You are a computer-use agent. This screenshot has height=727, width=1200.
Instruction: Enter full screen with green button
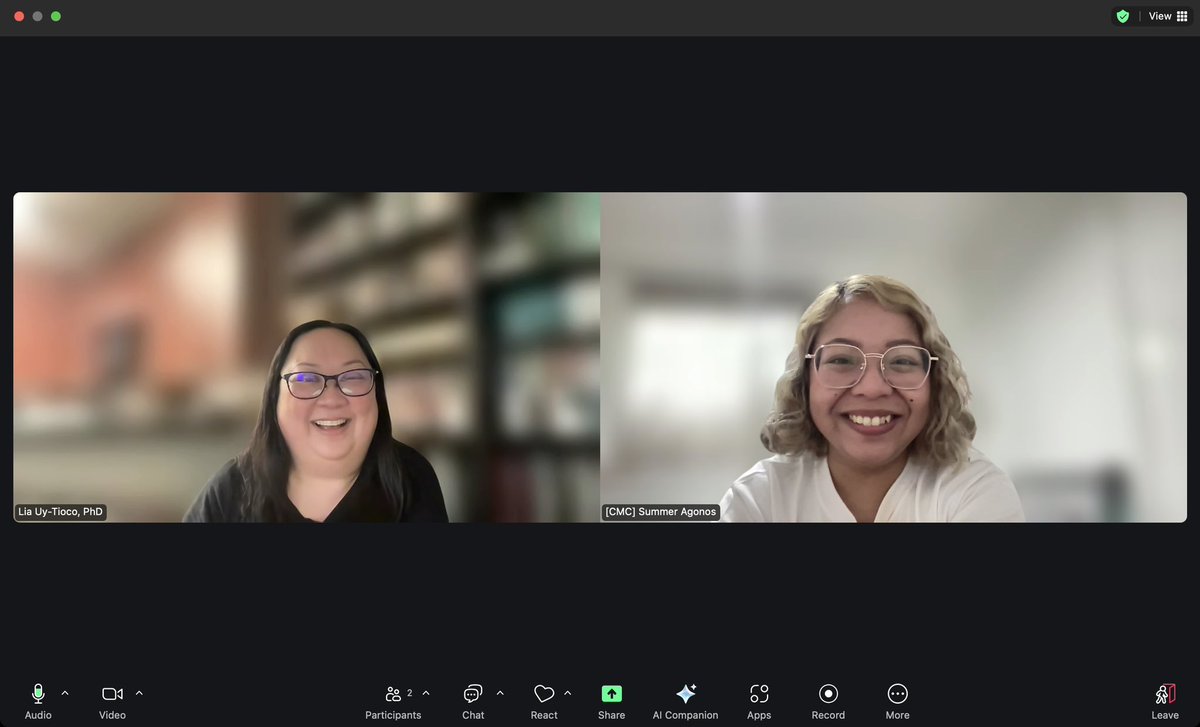click(56, 16)
